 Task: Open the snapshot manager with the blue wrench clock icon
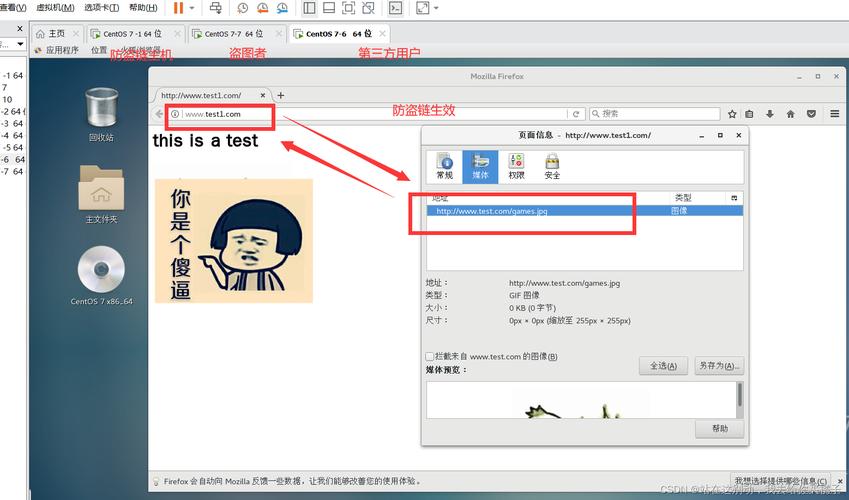pos(282,8)
